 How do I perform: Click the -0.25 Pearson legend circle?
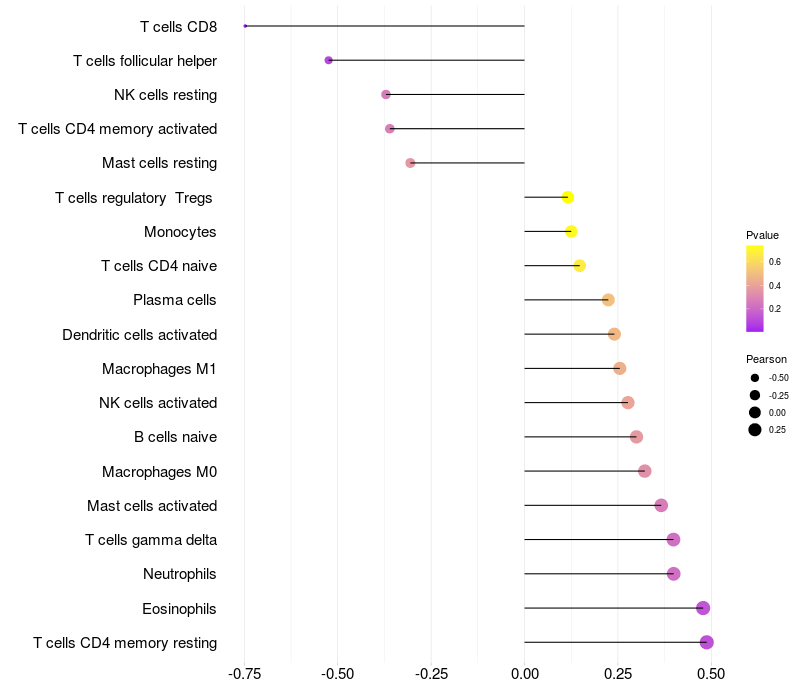tap(754, 395)
